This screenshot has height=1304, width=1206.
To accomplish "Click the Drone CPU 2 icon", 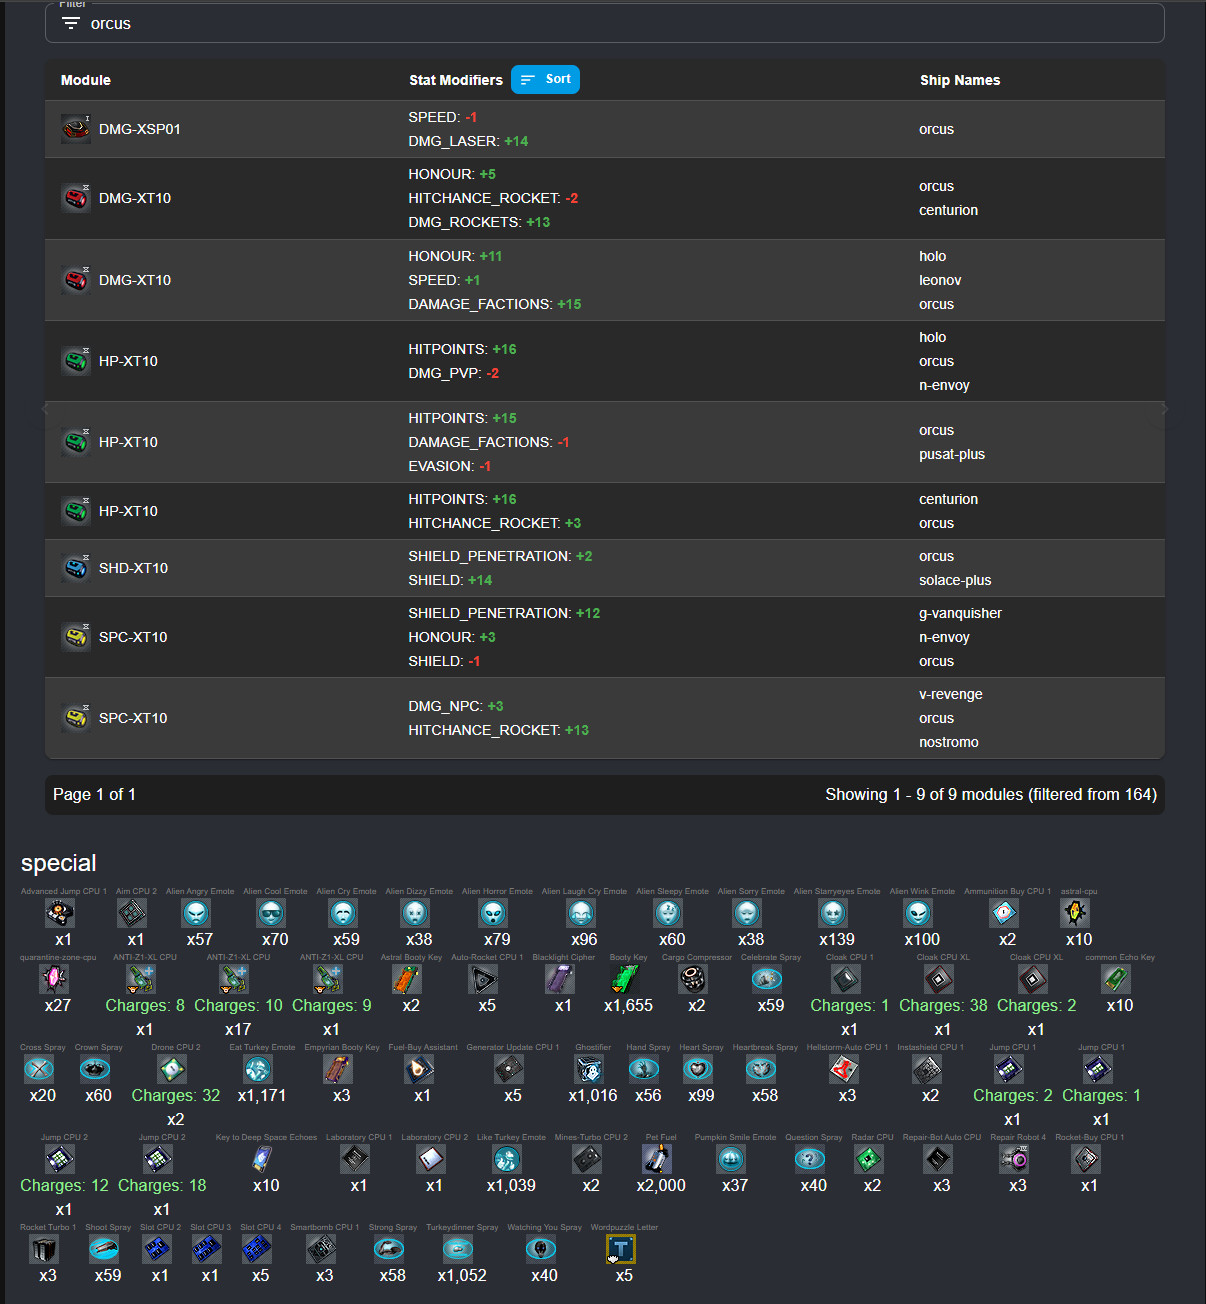I will 172,1069.
